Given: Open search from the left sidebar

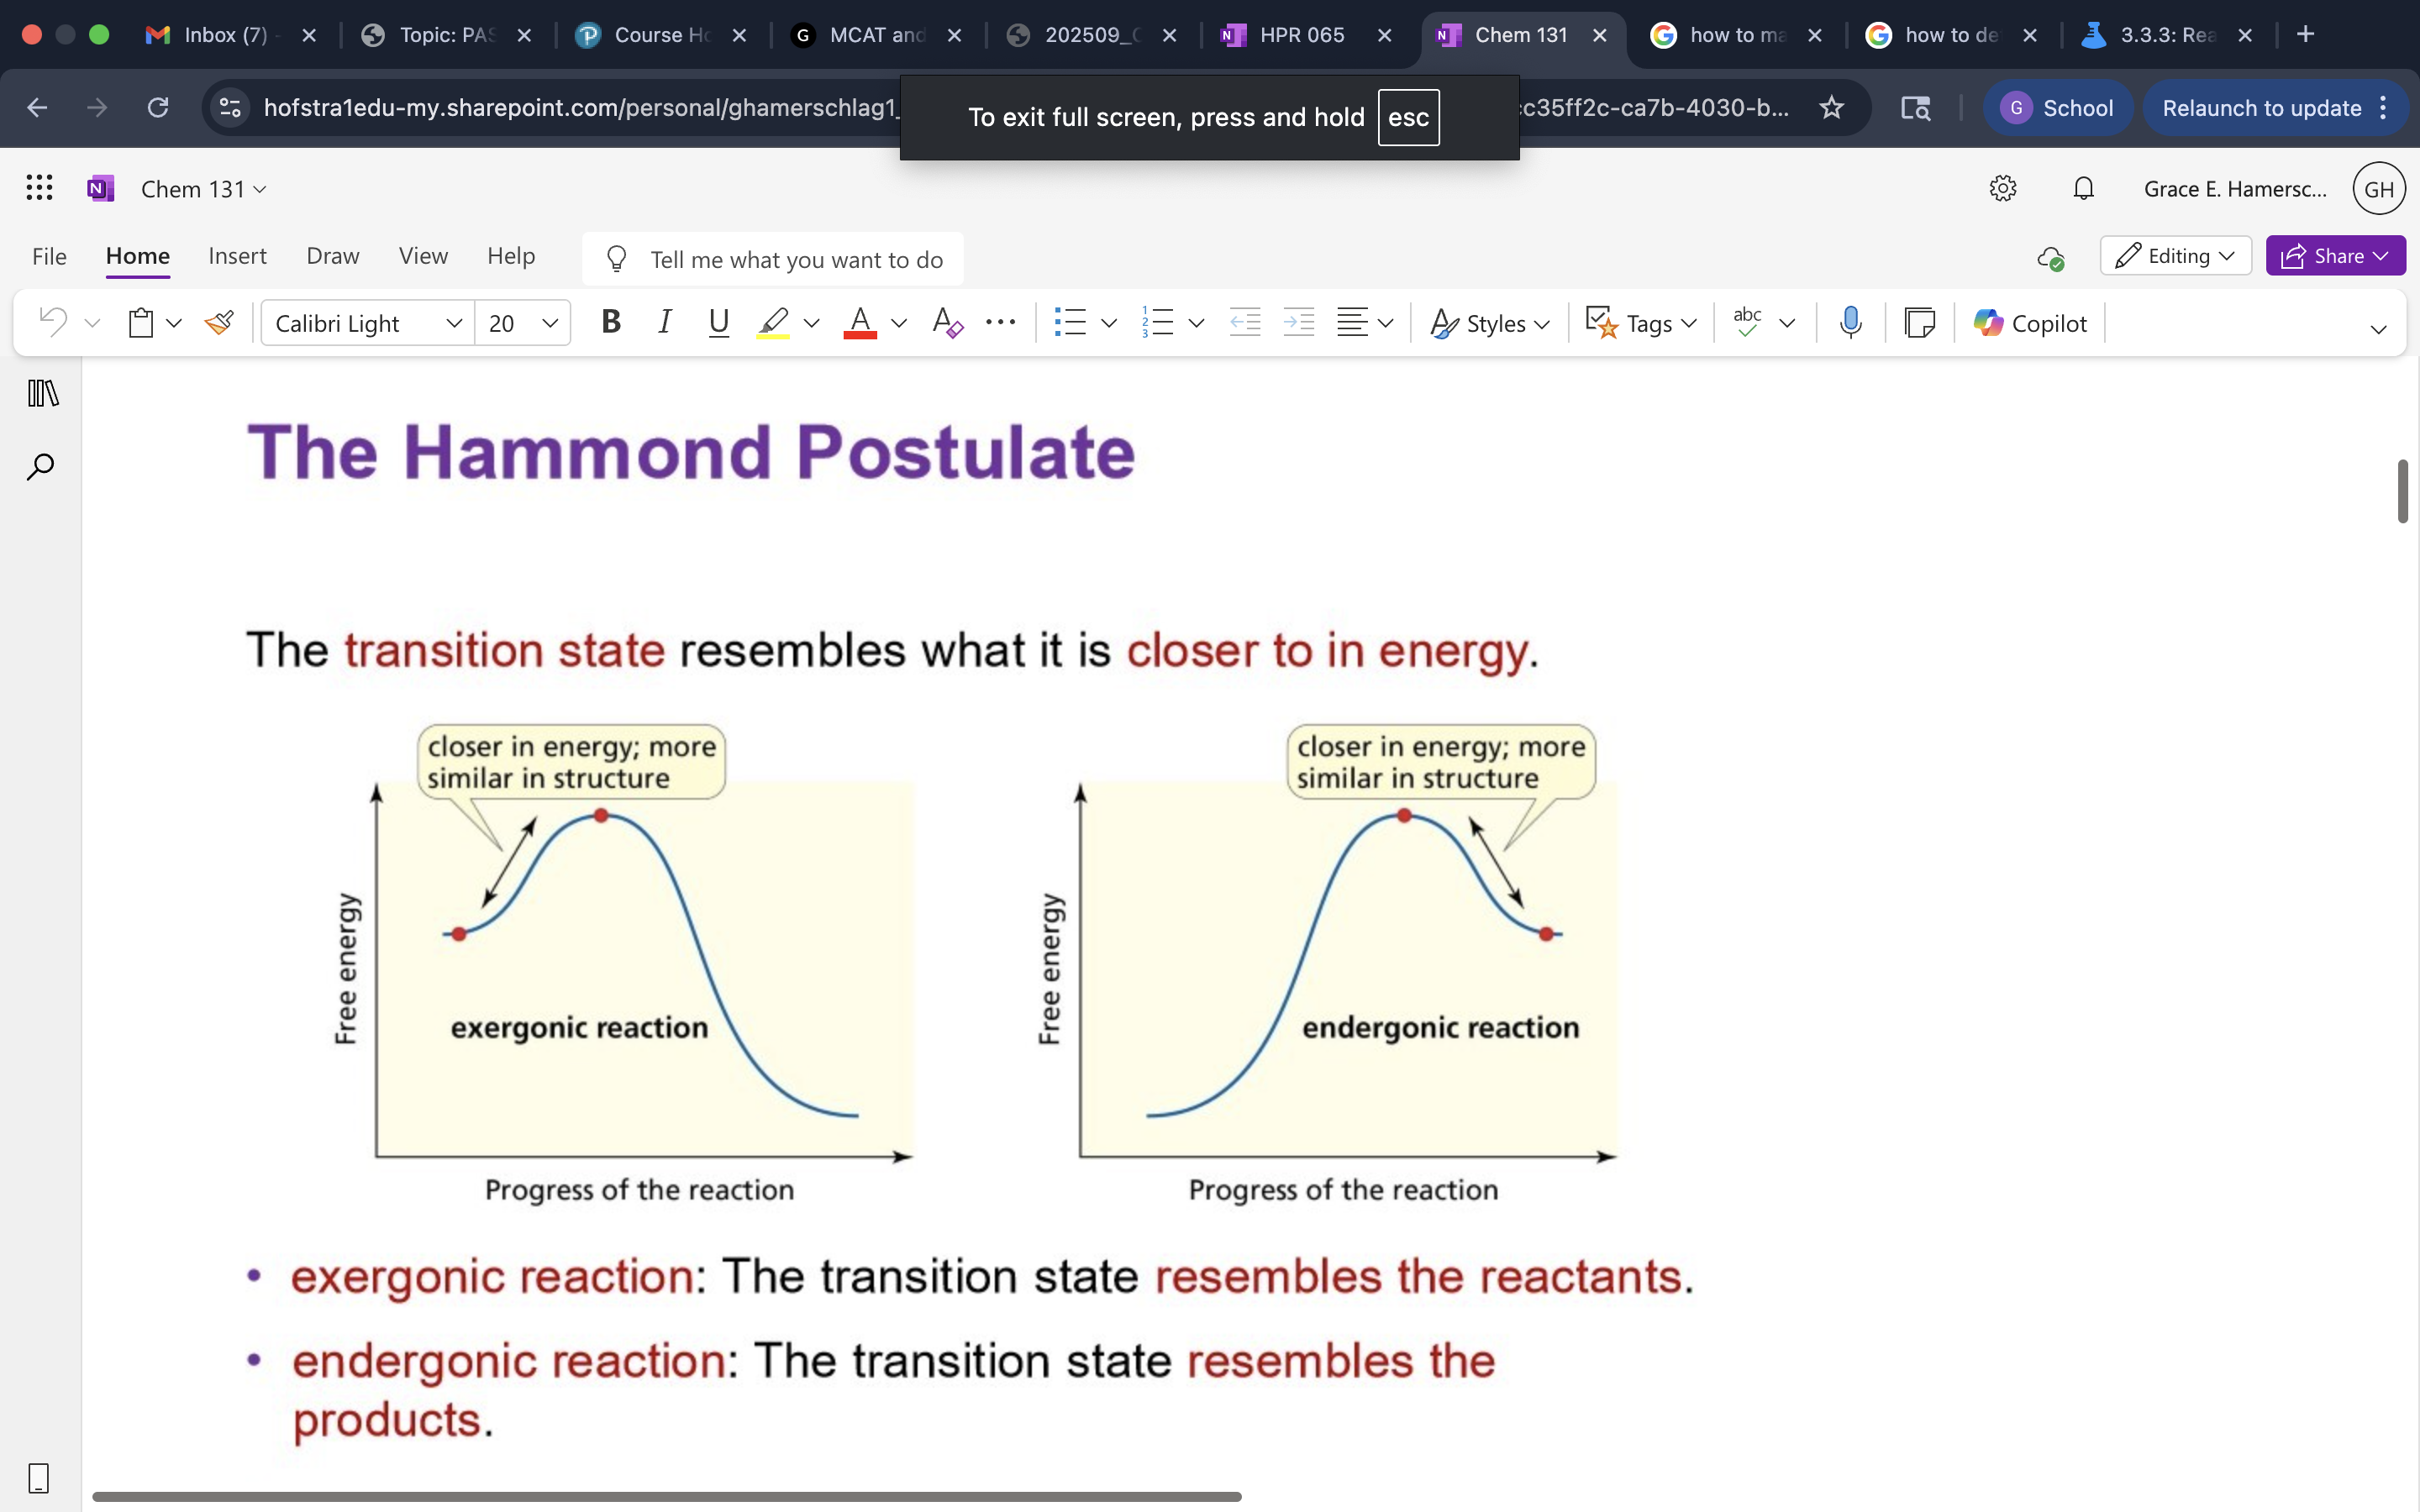Looking at the screenshot, I should pos(40,465).
